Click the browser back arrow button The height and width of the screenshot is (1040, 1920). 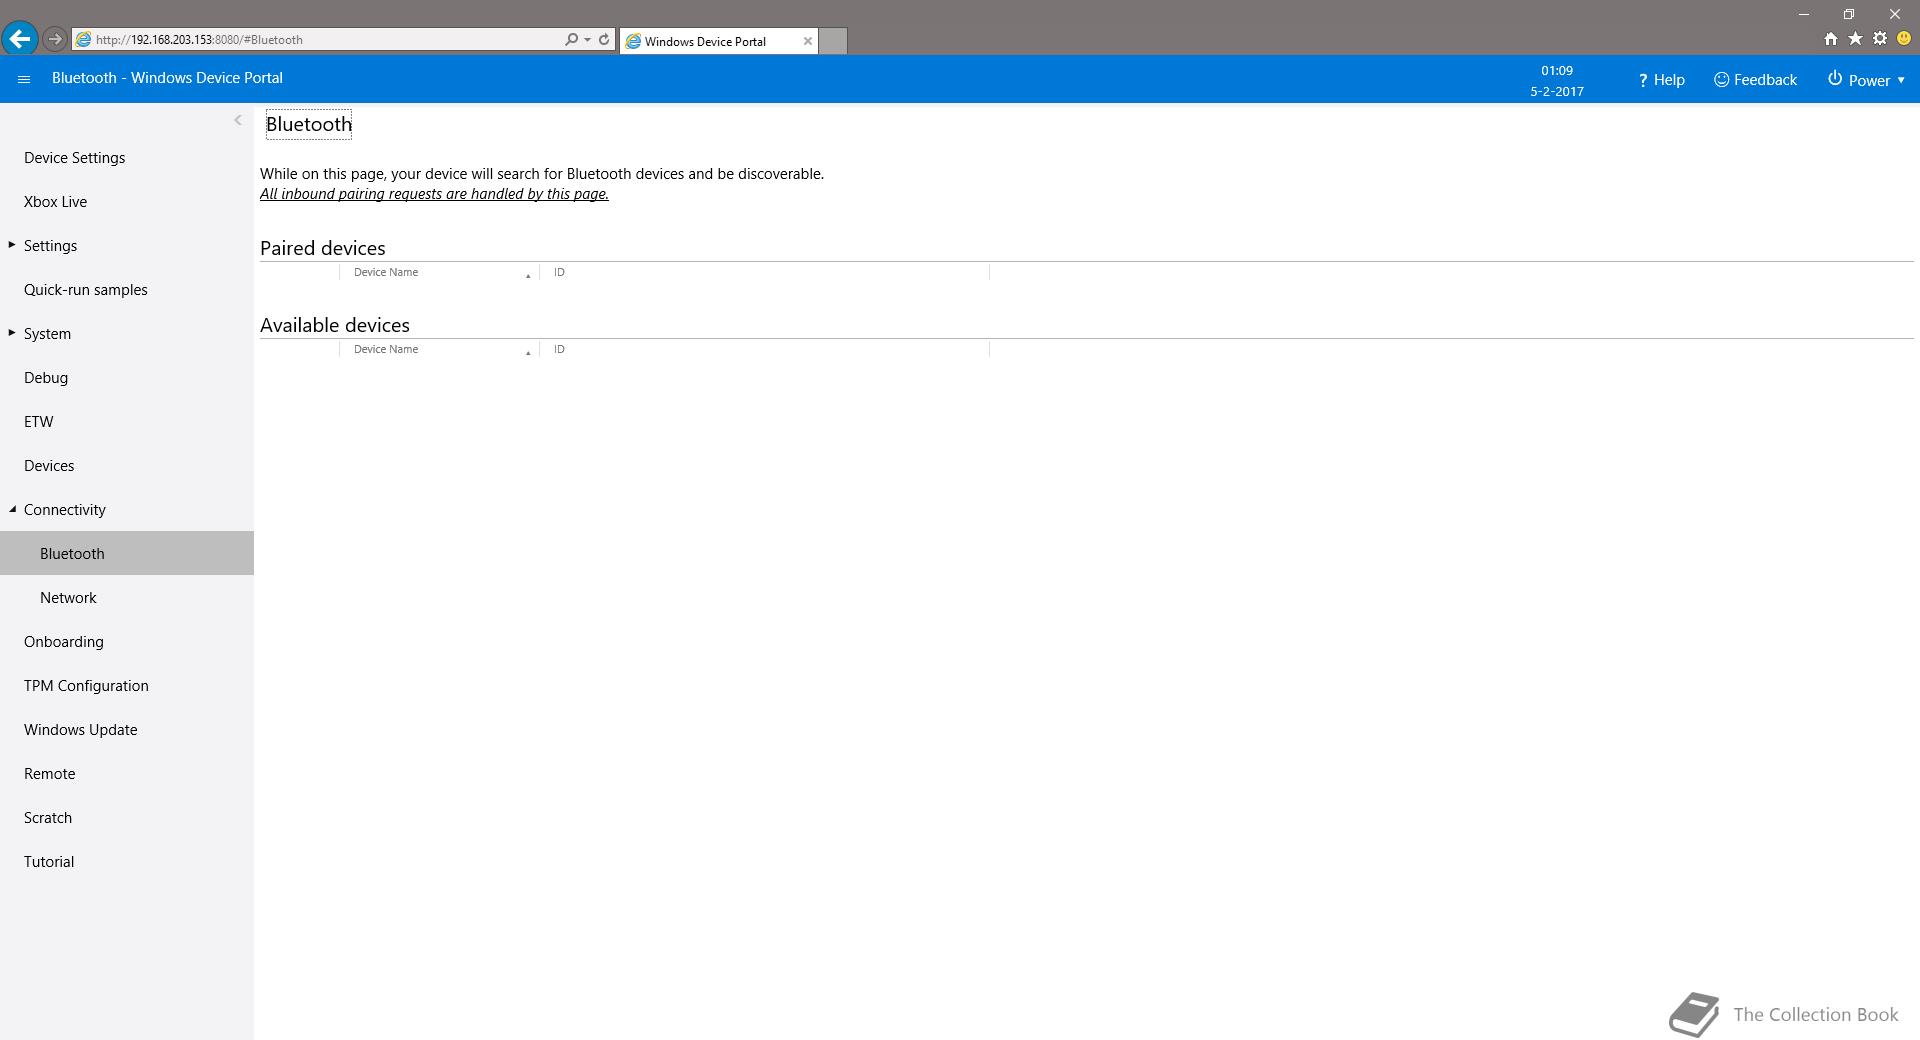click(19, 39)
